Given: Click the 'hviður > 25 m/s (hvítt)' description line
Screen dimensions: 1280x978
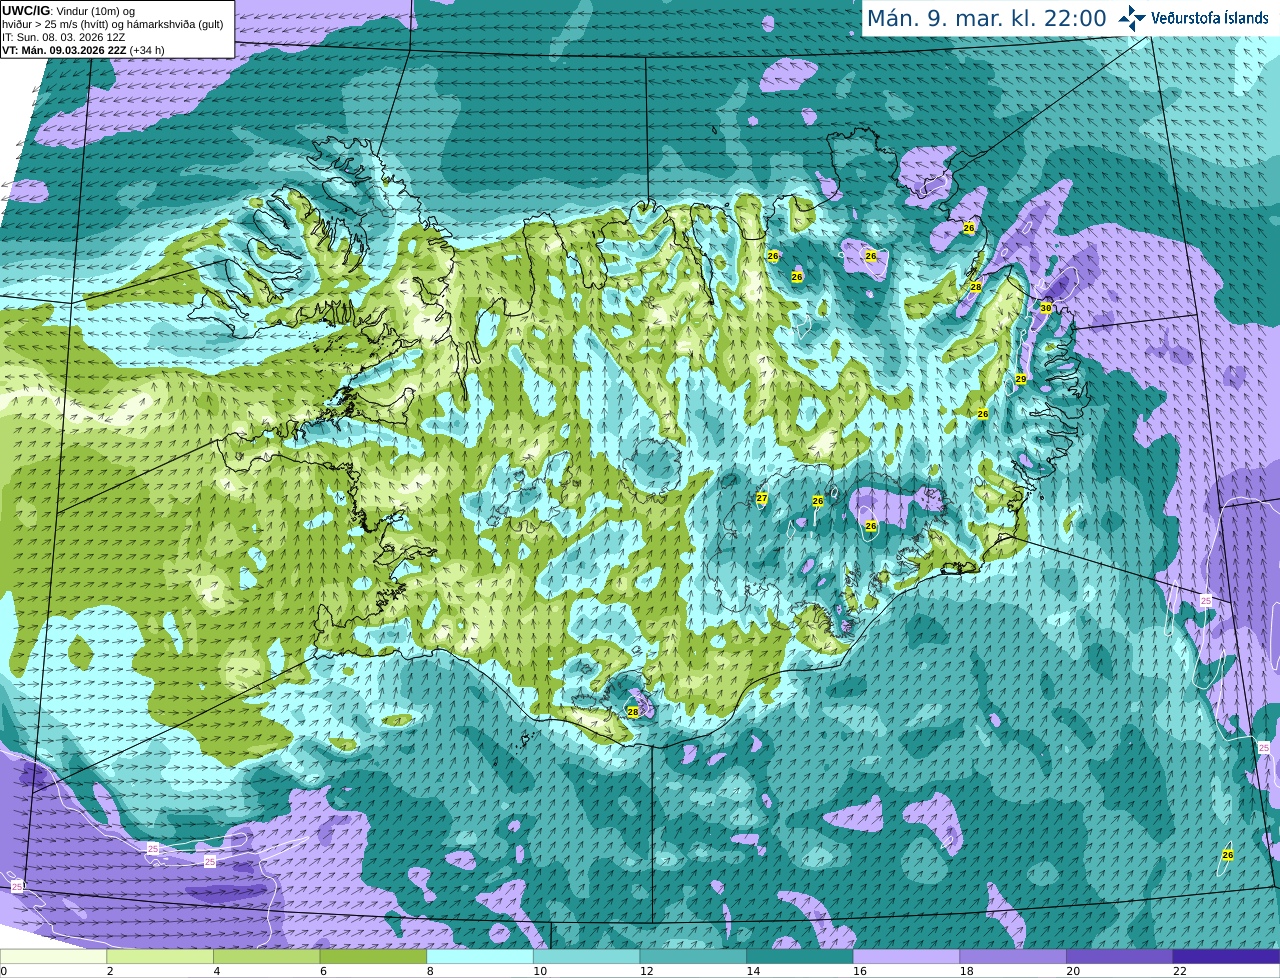Looking at the screenshot, I should (112, 24).
